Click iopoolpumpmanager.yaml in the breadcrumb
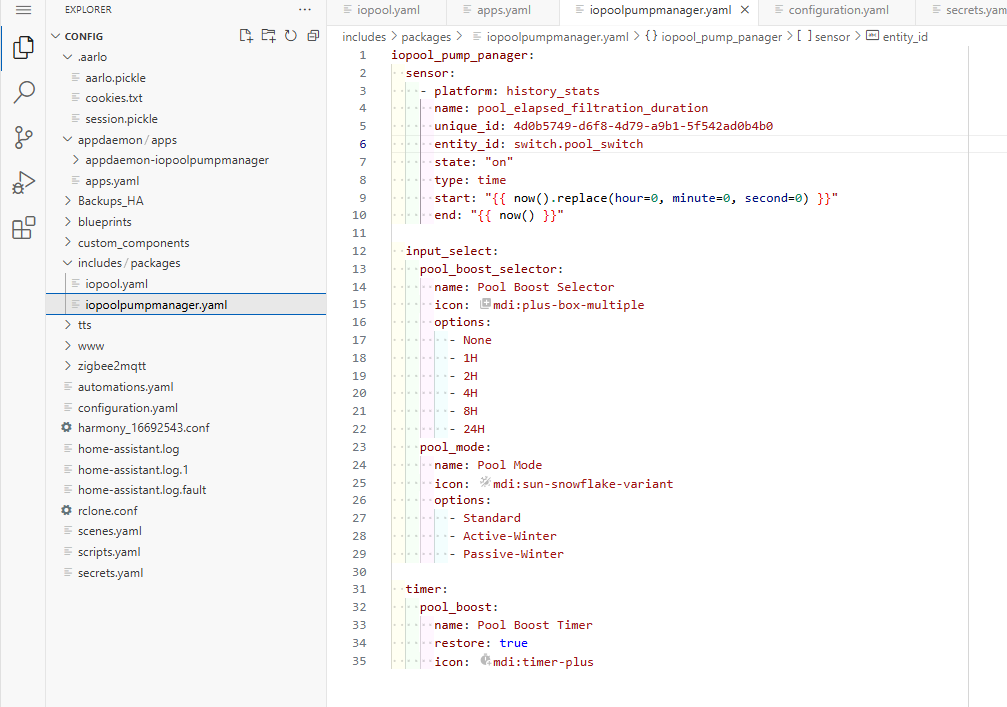This screenshot has height=707, width=1007. point(557,37)
